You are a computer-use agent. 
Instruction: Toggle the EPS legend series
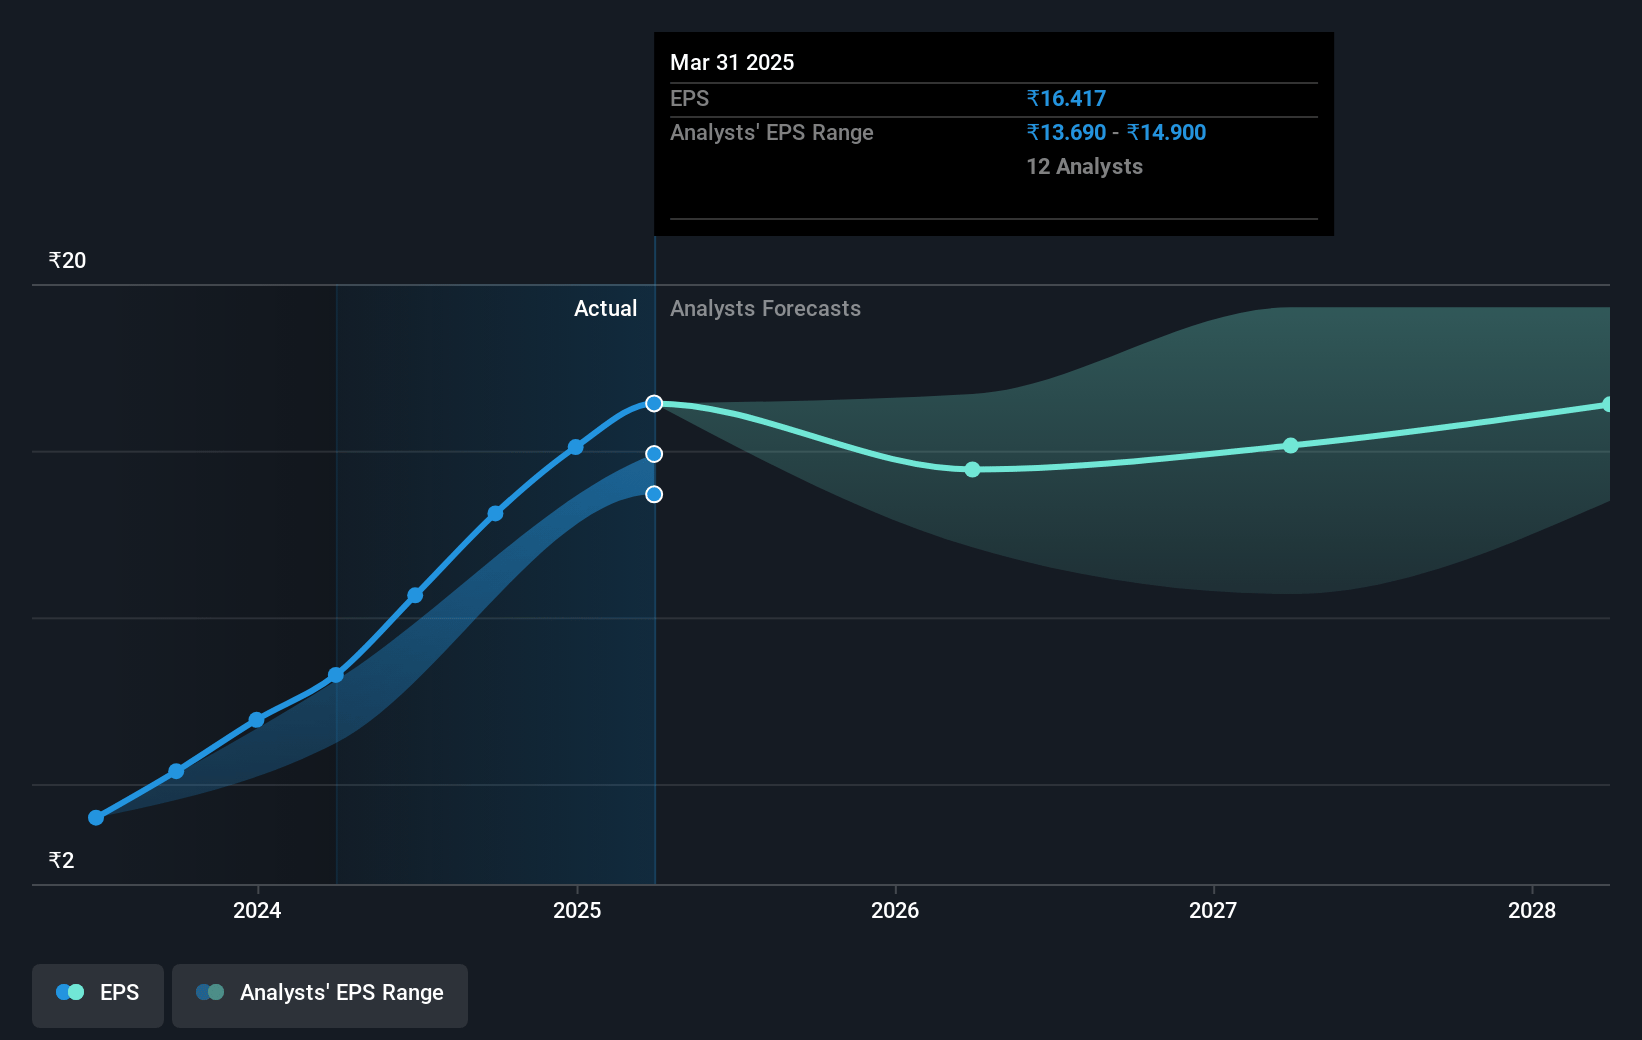pyautogui.click(x=98, y=995)
